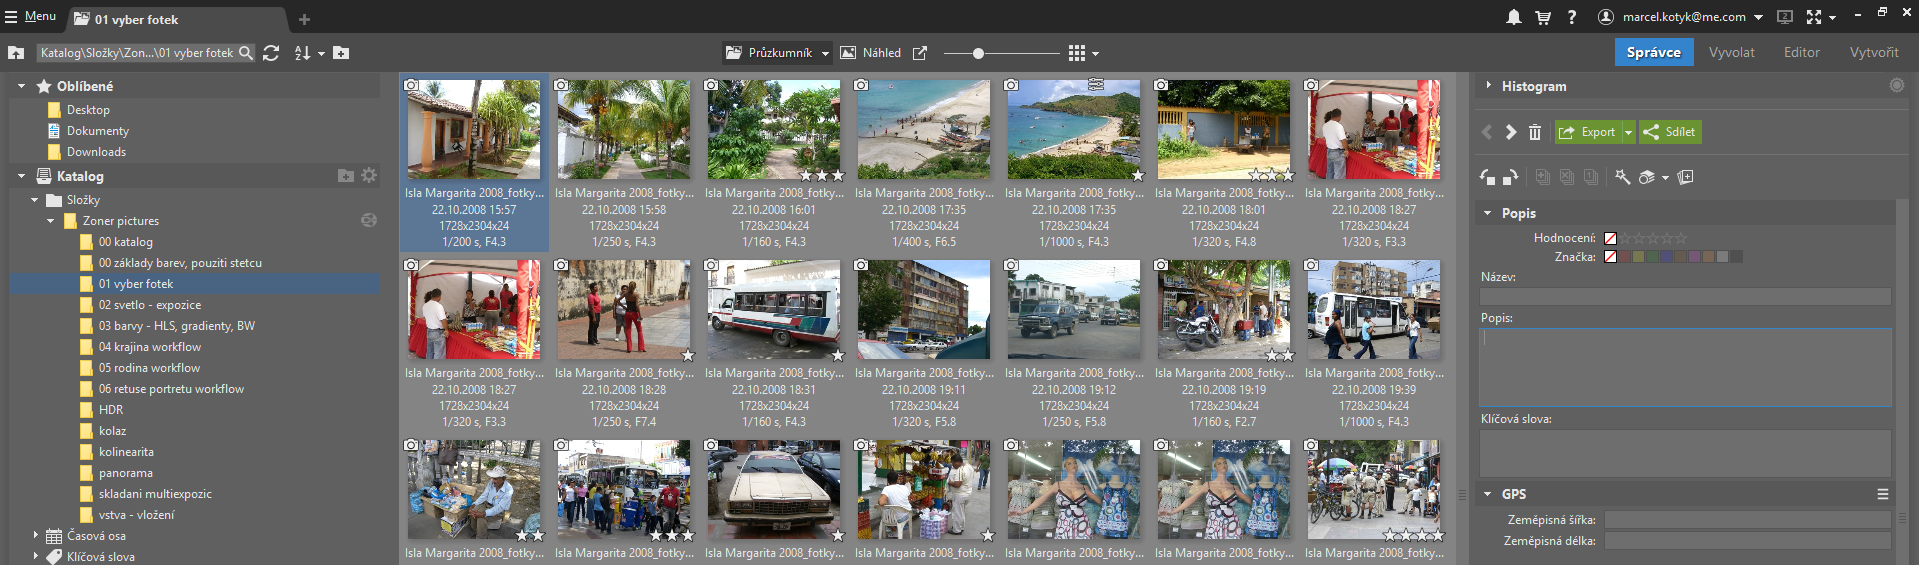Toggle the Histogram panel circle indicator
The image size is (1919, 565).
coord(1897,86)
